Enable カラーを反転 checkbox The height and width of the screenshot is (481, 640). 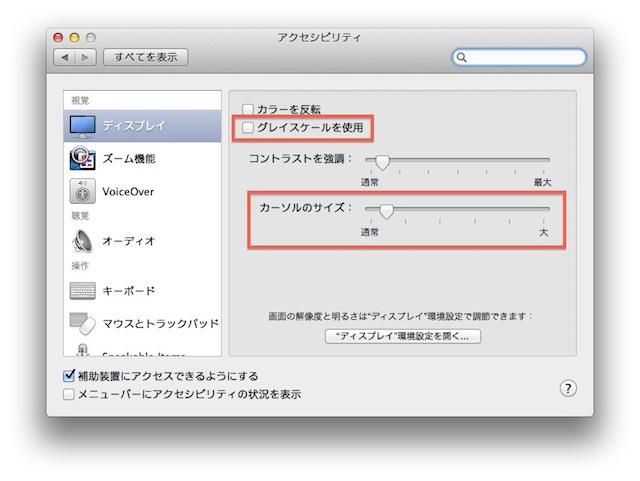click(x=248, y=109)
